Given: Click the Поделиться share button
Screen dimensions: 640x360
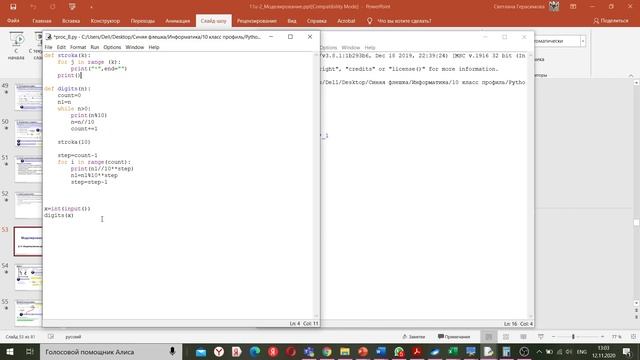Looking at the screenshot, I should 611,20.
